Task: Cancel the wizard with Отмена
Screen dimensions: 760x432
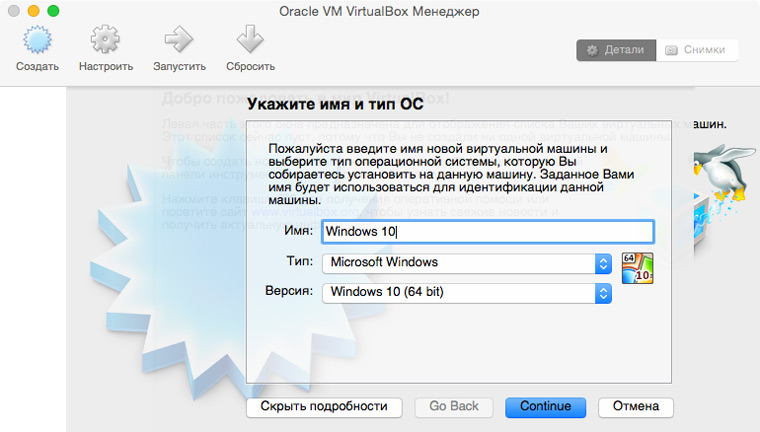Action: [x=635, y=407]
